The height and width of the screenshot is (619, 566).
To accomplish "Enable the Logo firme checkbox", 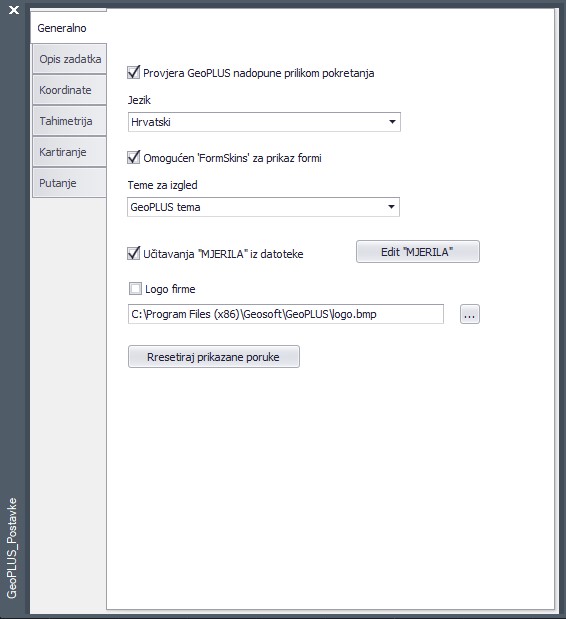I will (135, 289).
